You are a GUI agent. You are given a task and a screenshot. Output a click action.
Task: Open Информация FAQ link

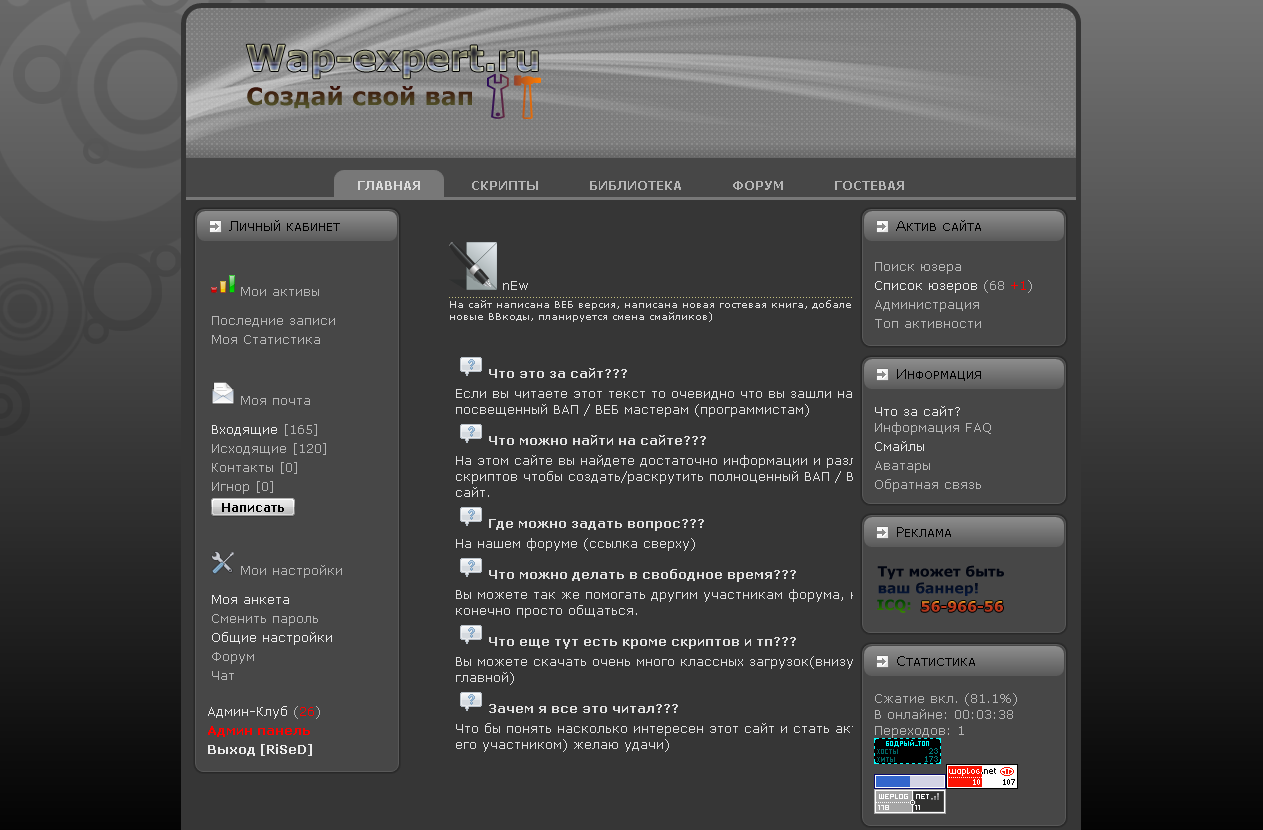(x=933, y=428)
